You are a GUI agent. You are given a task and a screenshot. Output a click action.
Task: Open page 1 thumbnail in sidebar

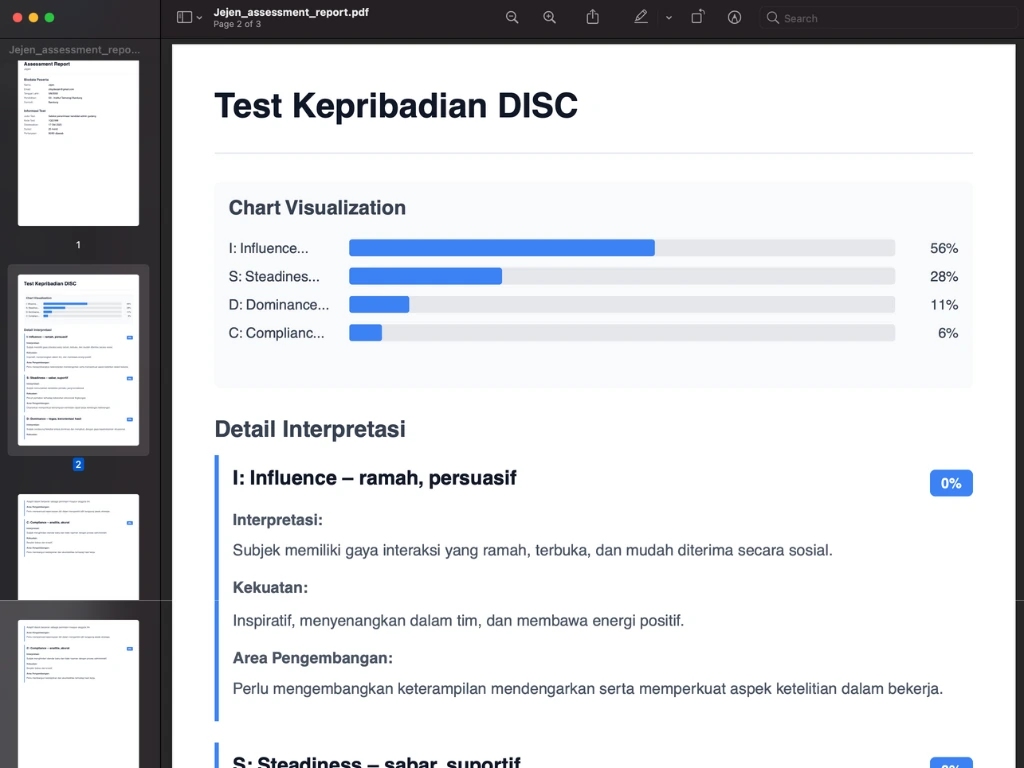[x=78, y=142]
